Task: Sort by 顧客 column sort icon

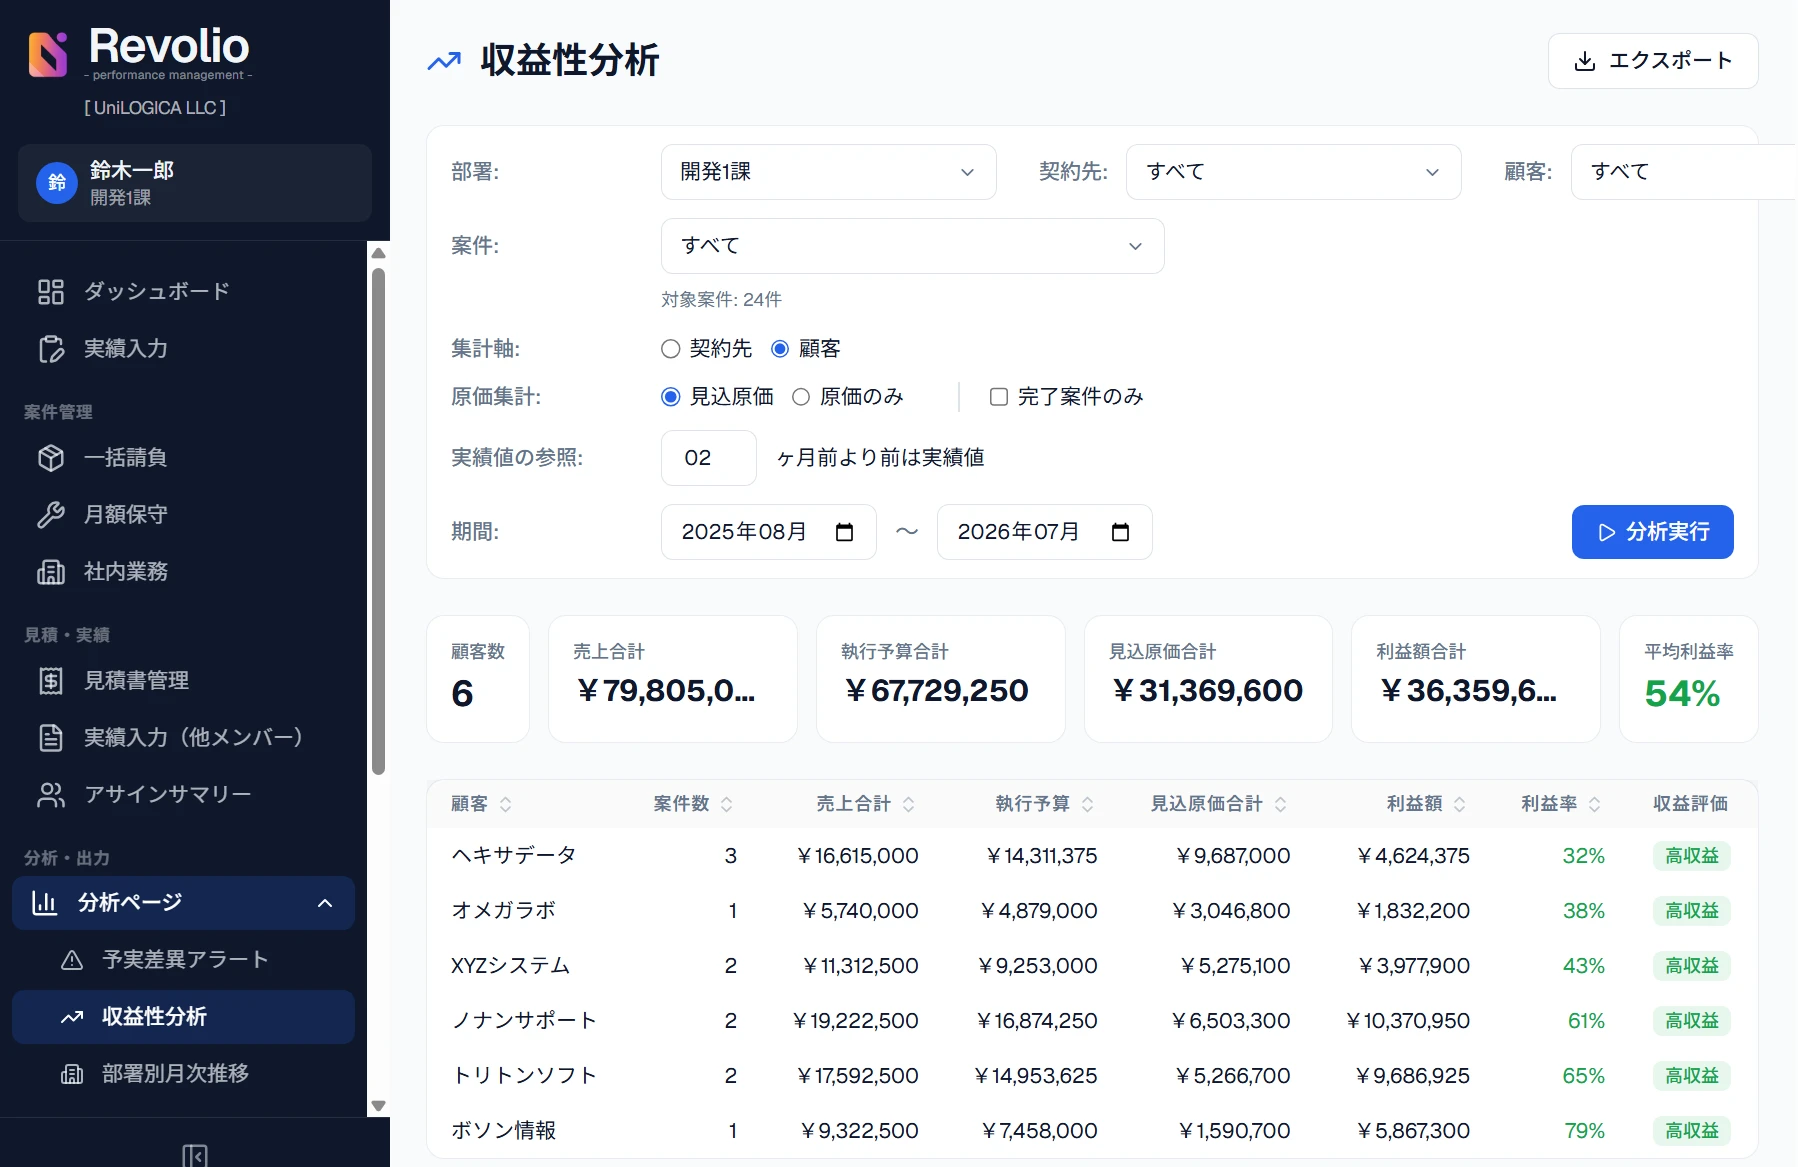Action: 506,804
